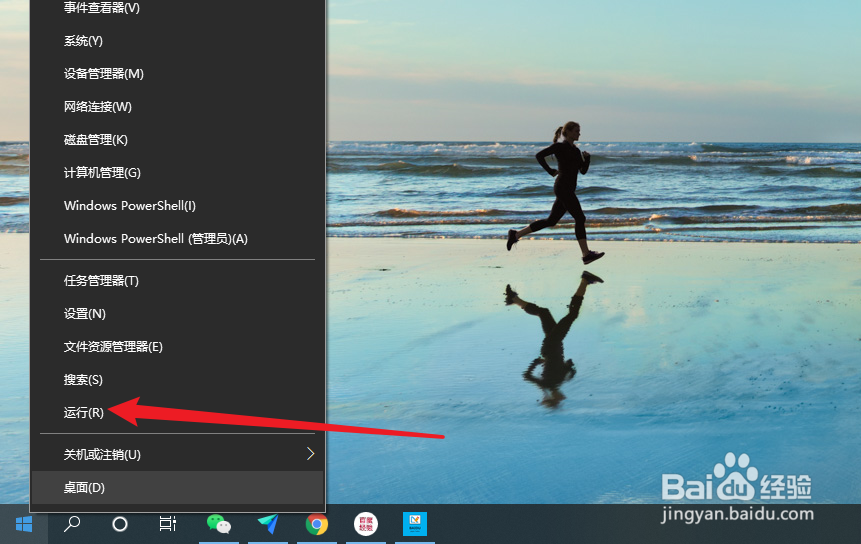Open Cortana circle icon on taskbar
This screenshot has width=861, height=544.
(x=120, y=524)
